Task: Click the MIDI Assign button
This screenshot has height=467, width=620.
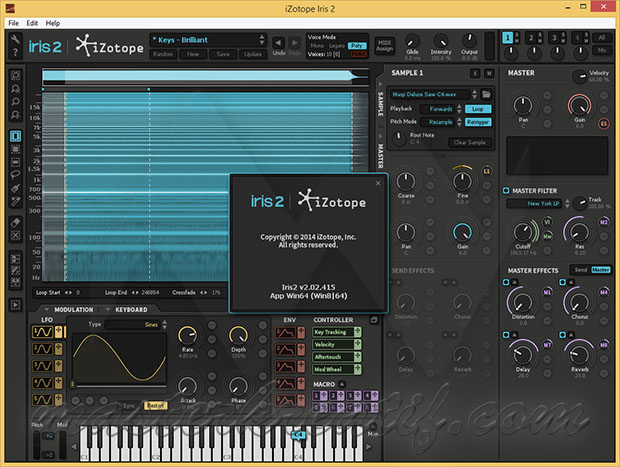Action: coord(384,45)
